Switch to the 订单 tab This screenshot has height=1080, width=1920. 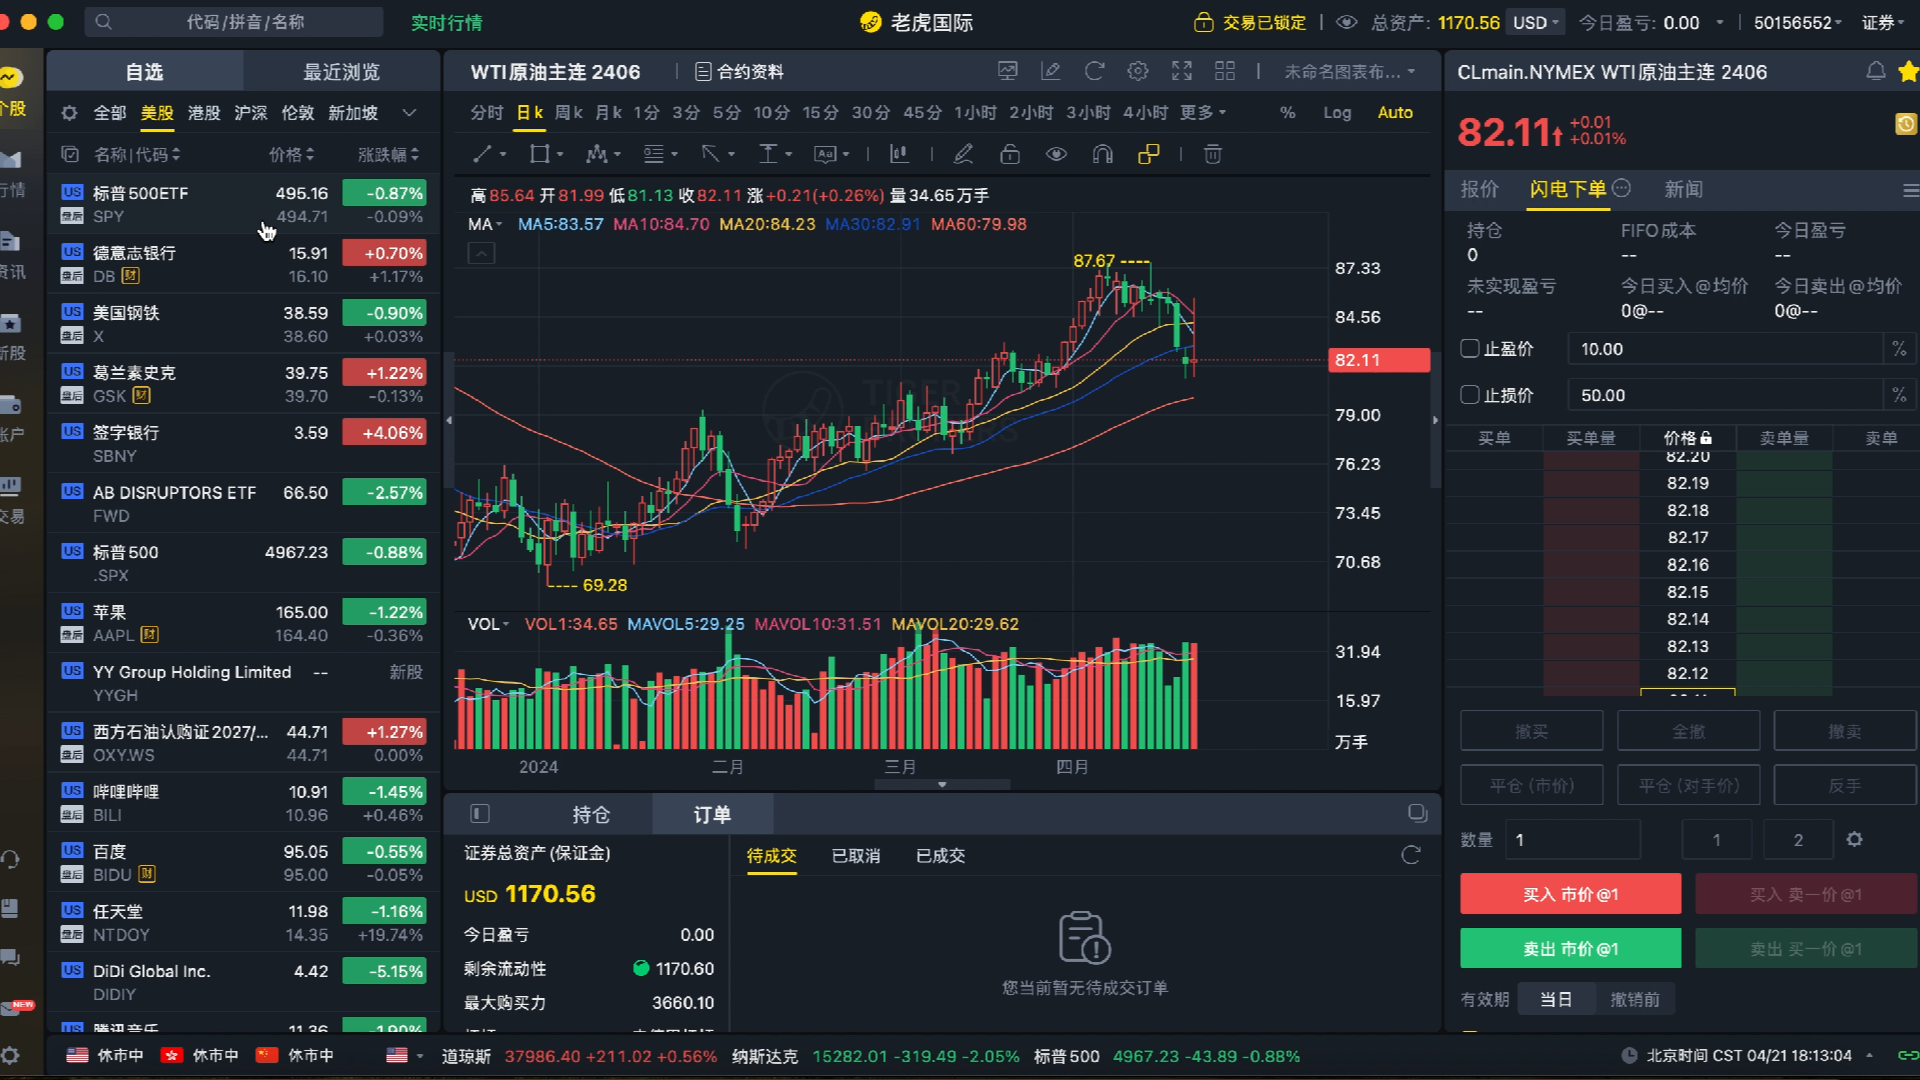712,814
